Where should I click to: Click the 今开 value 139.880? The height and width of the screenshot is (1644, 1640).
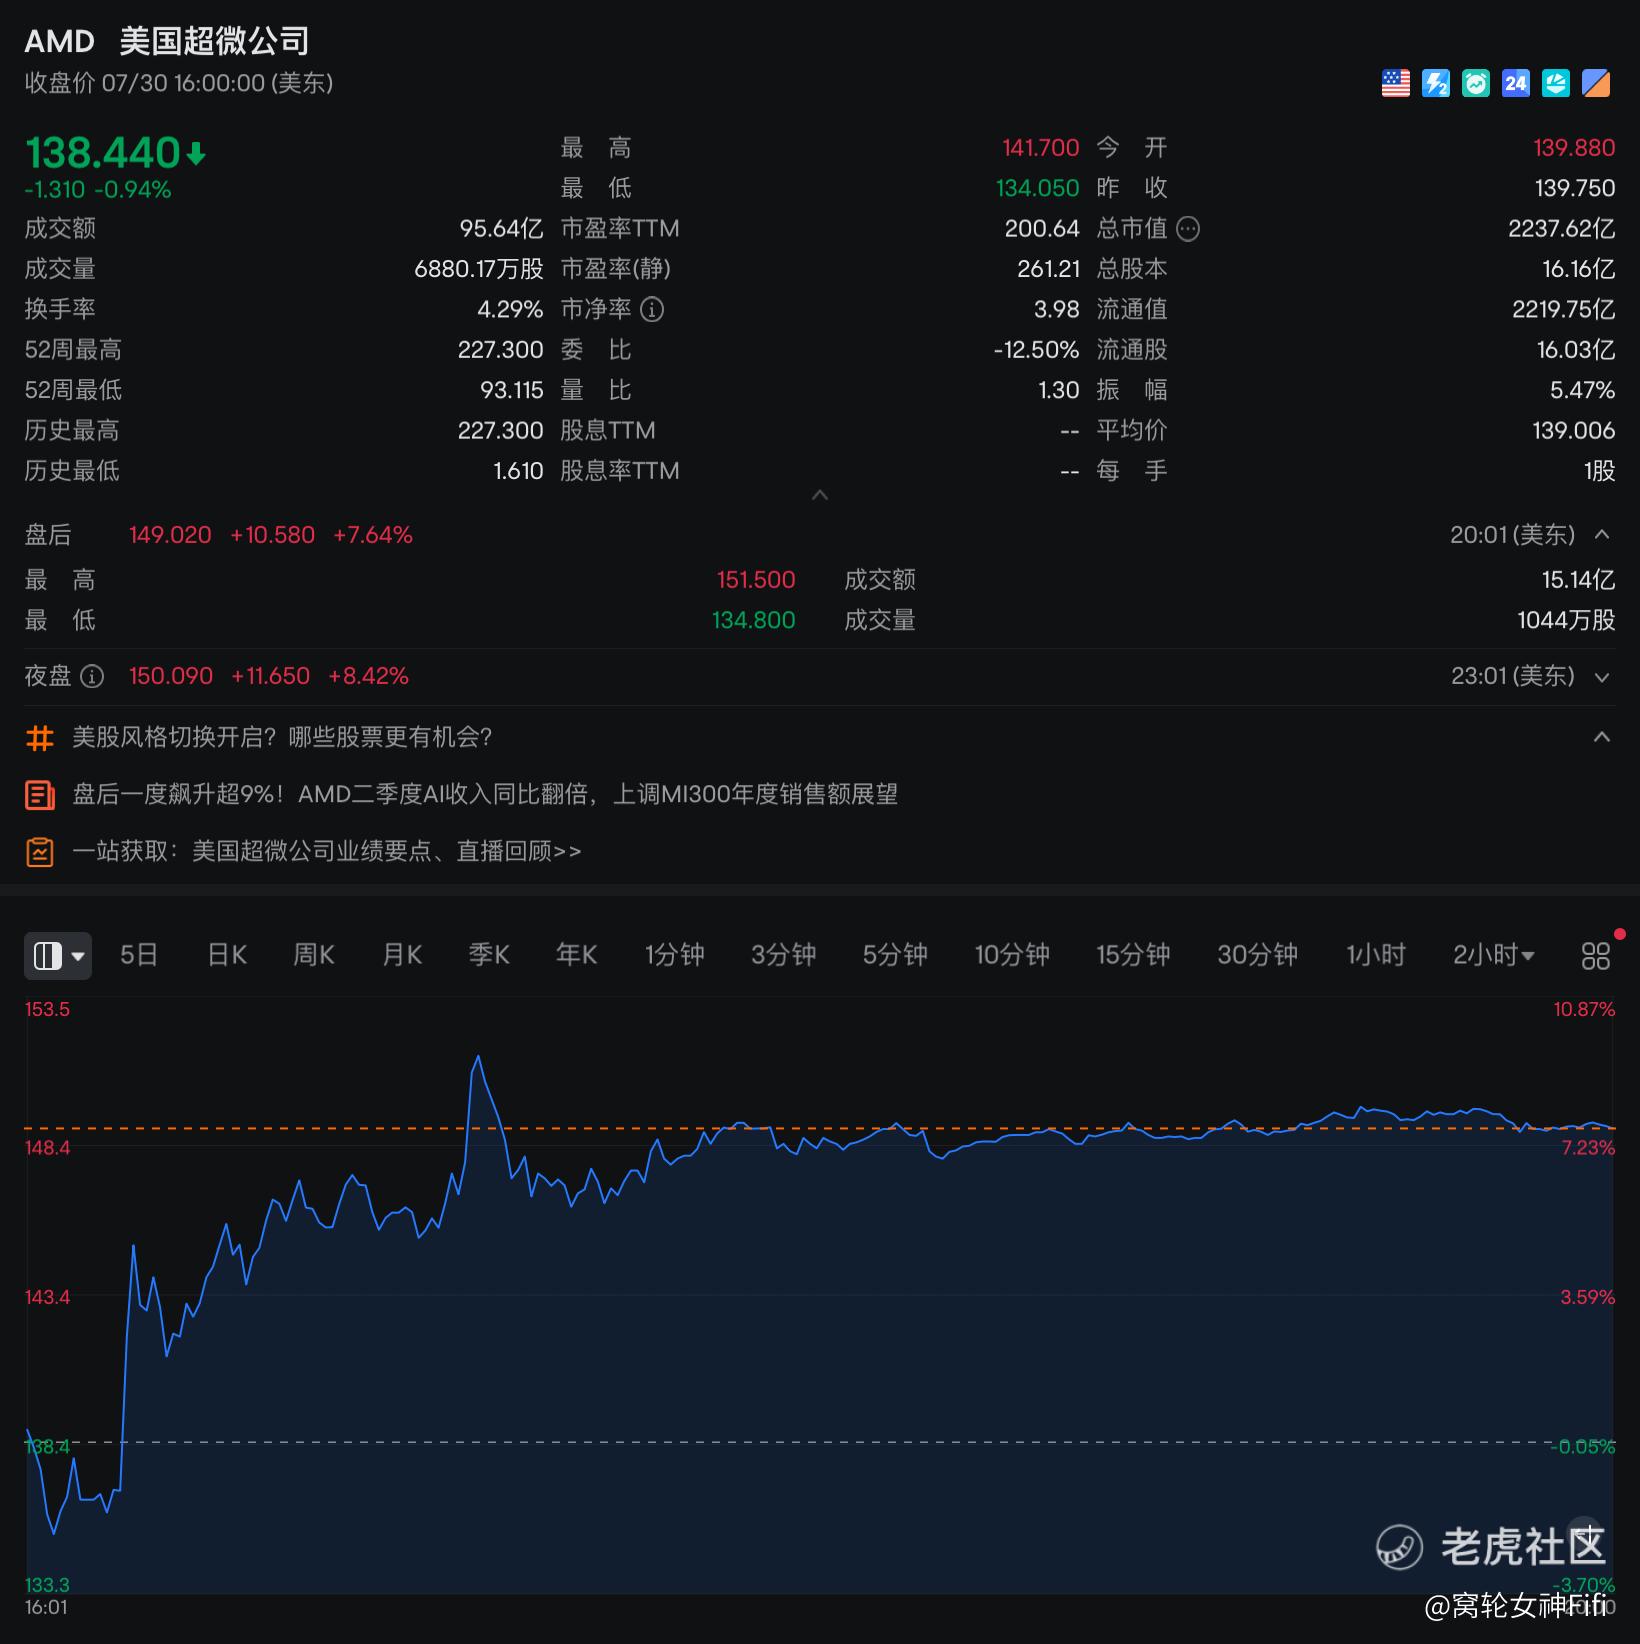1574,148
